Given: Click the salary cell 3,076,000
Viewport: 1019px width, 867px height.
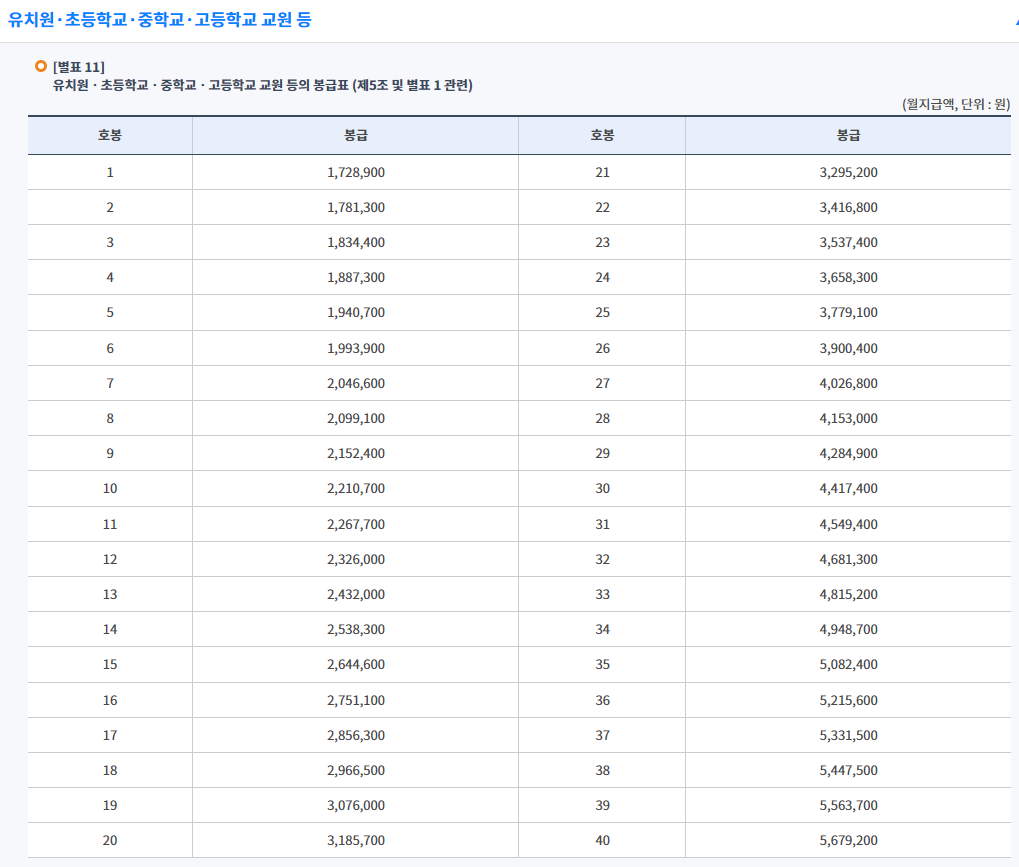Looking at the screenshot, I should pos(355,806).
